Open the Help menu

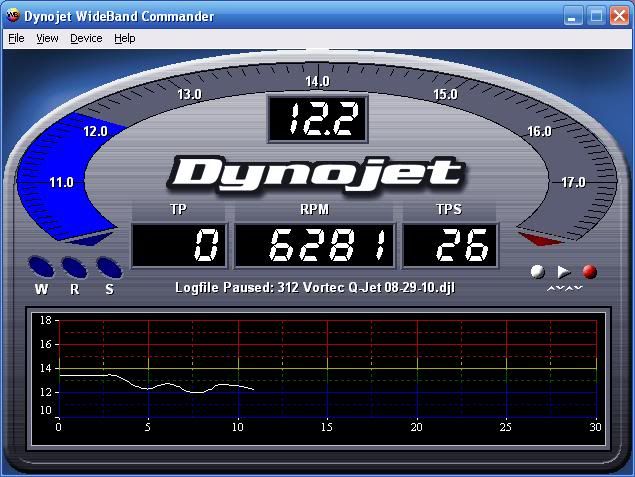pyautogui.click(x=125, y=38)
